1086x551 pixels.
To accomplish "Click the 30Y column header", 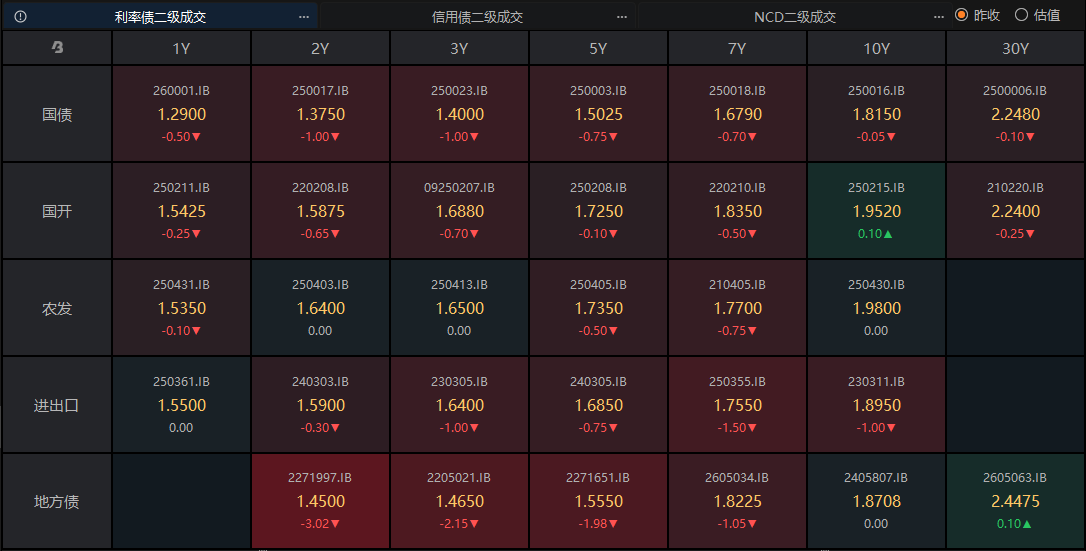I will 1015,48.
